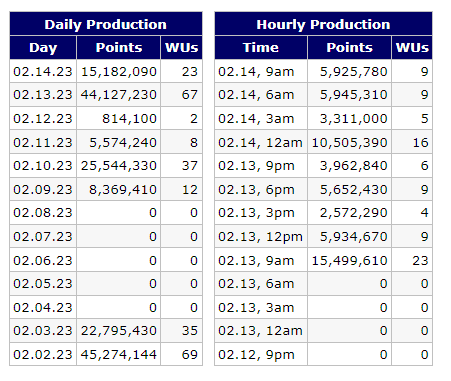Click the Daily Production table title

(106, 24)
